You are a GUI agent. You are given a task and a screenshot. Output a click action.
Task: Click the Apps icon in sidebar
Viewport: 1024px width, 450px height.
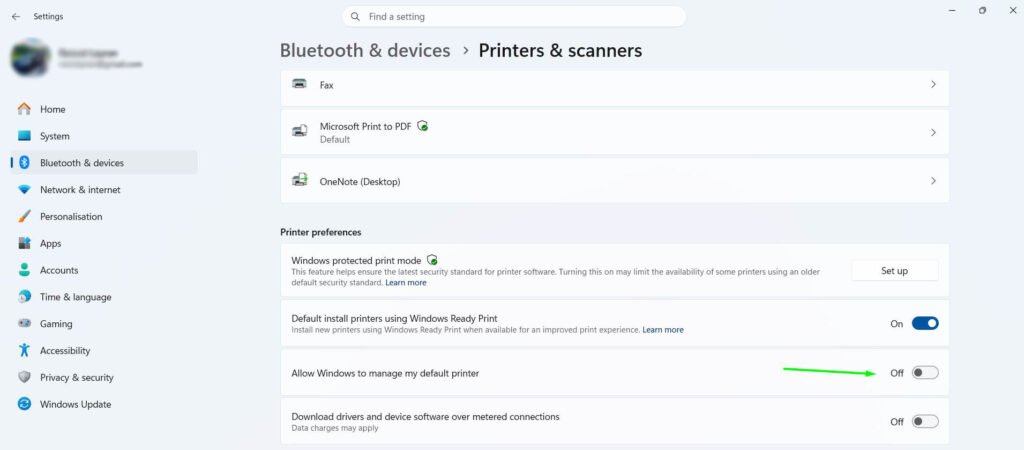click(x=24, y=243)
